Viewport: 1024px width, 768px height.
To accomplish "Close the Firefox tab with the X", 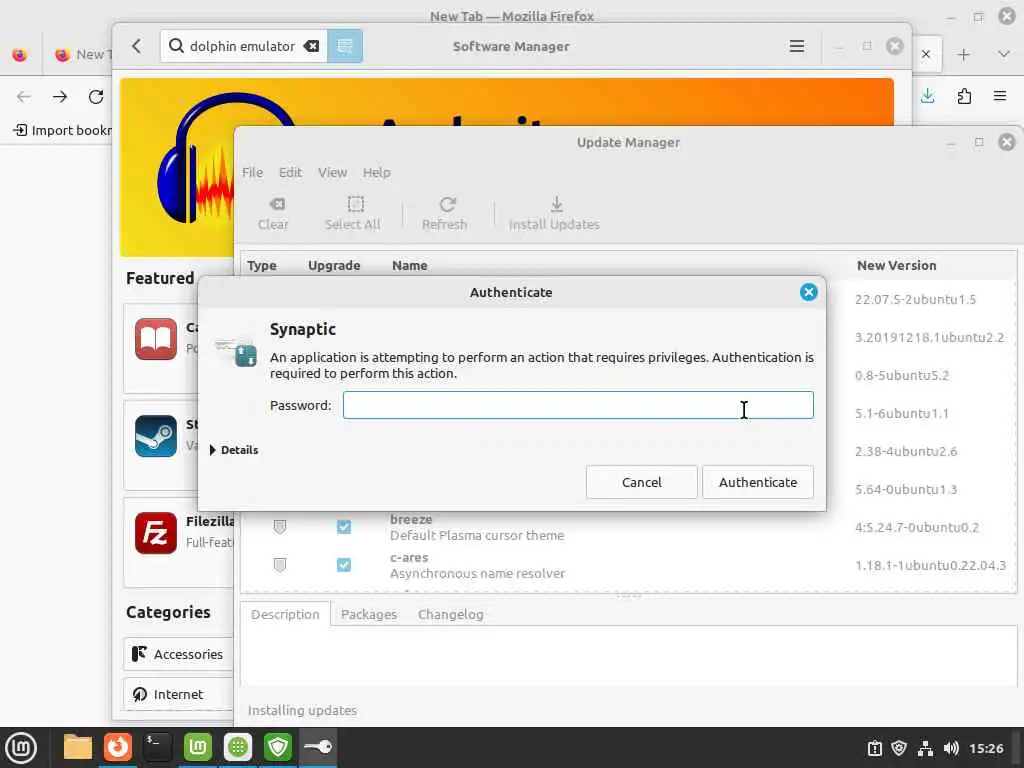I will (x=925, y=54).
